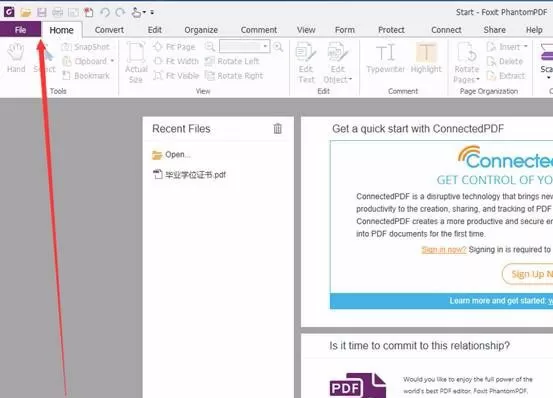Click Delete in Page Organization
553x398 pixels.
coord(505,61)
